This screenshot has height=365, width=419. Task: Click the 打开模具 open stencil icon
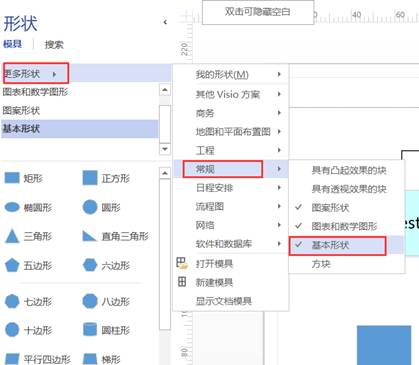pyautogui.click(x=182, y=263)
